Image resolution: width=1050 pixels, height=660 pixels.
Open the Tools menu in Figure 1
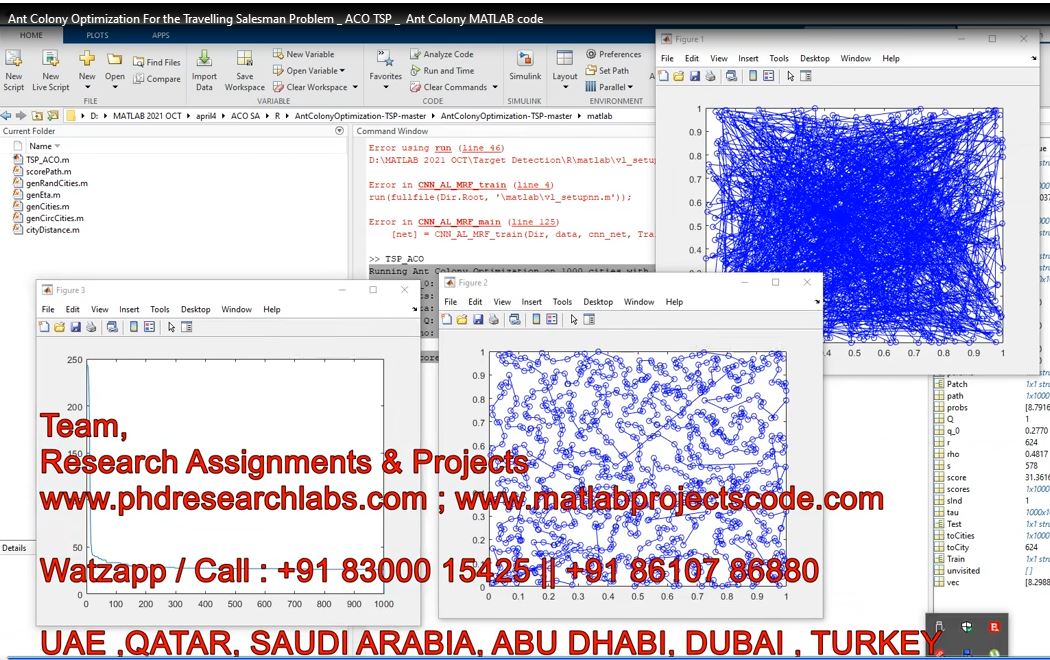pos(779,59)
